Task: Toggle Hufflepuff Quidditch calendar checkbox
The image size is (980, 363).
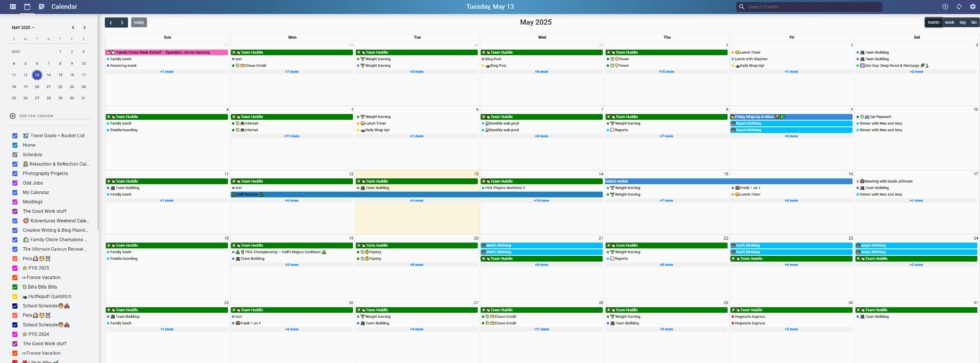Action: pyautogui.click(x=15, y=296)
